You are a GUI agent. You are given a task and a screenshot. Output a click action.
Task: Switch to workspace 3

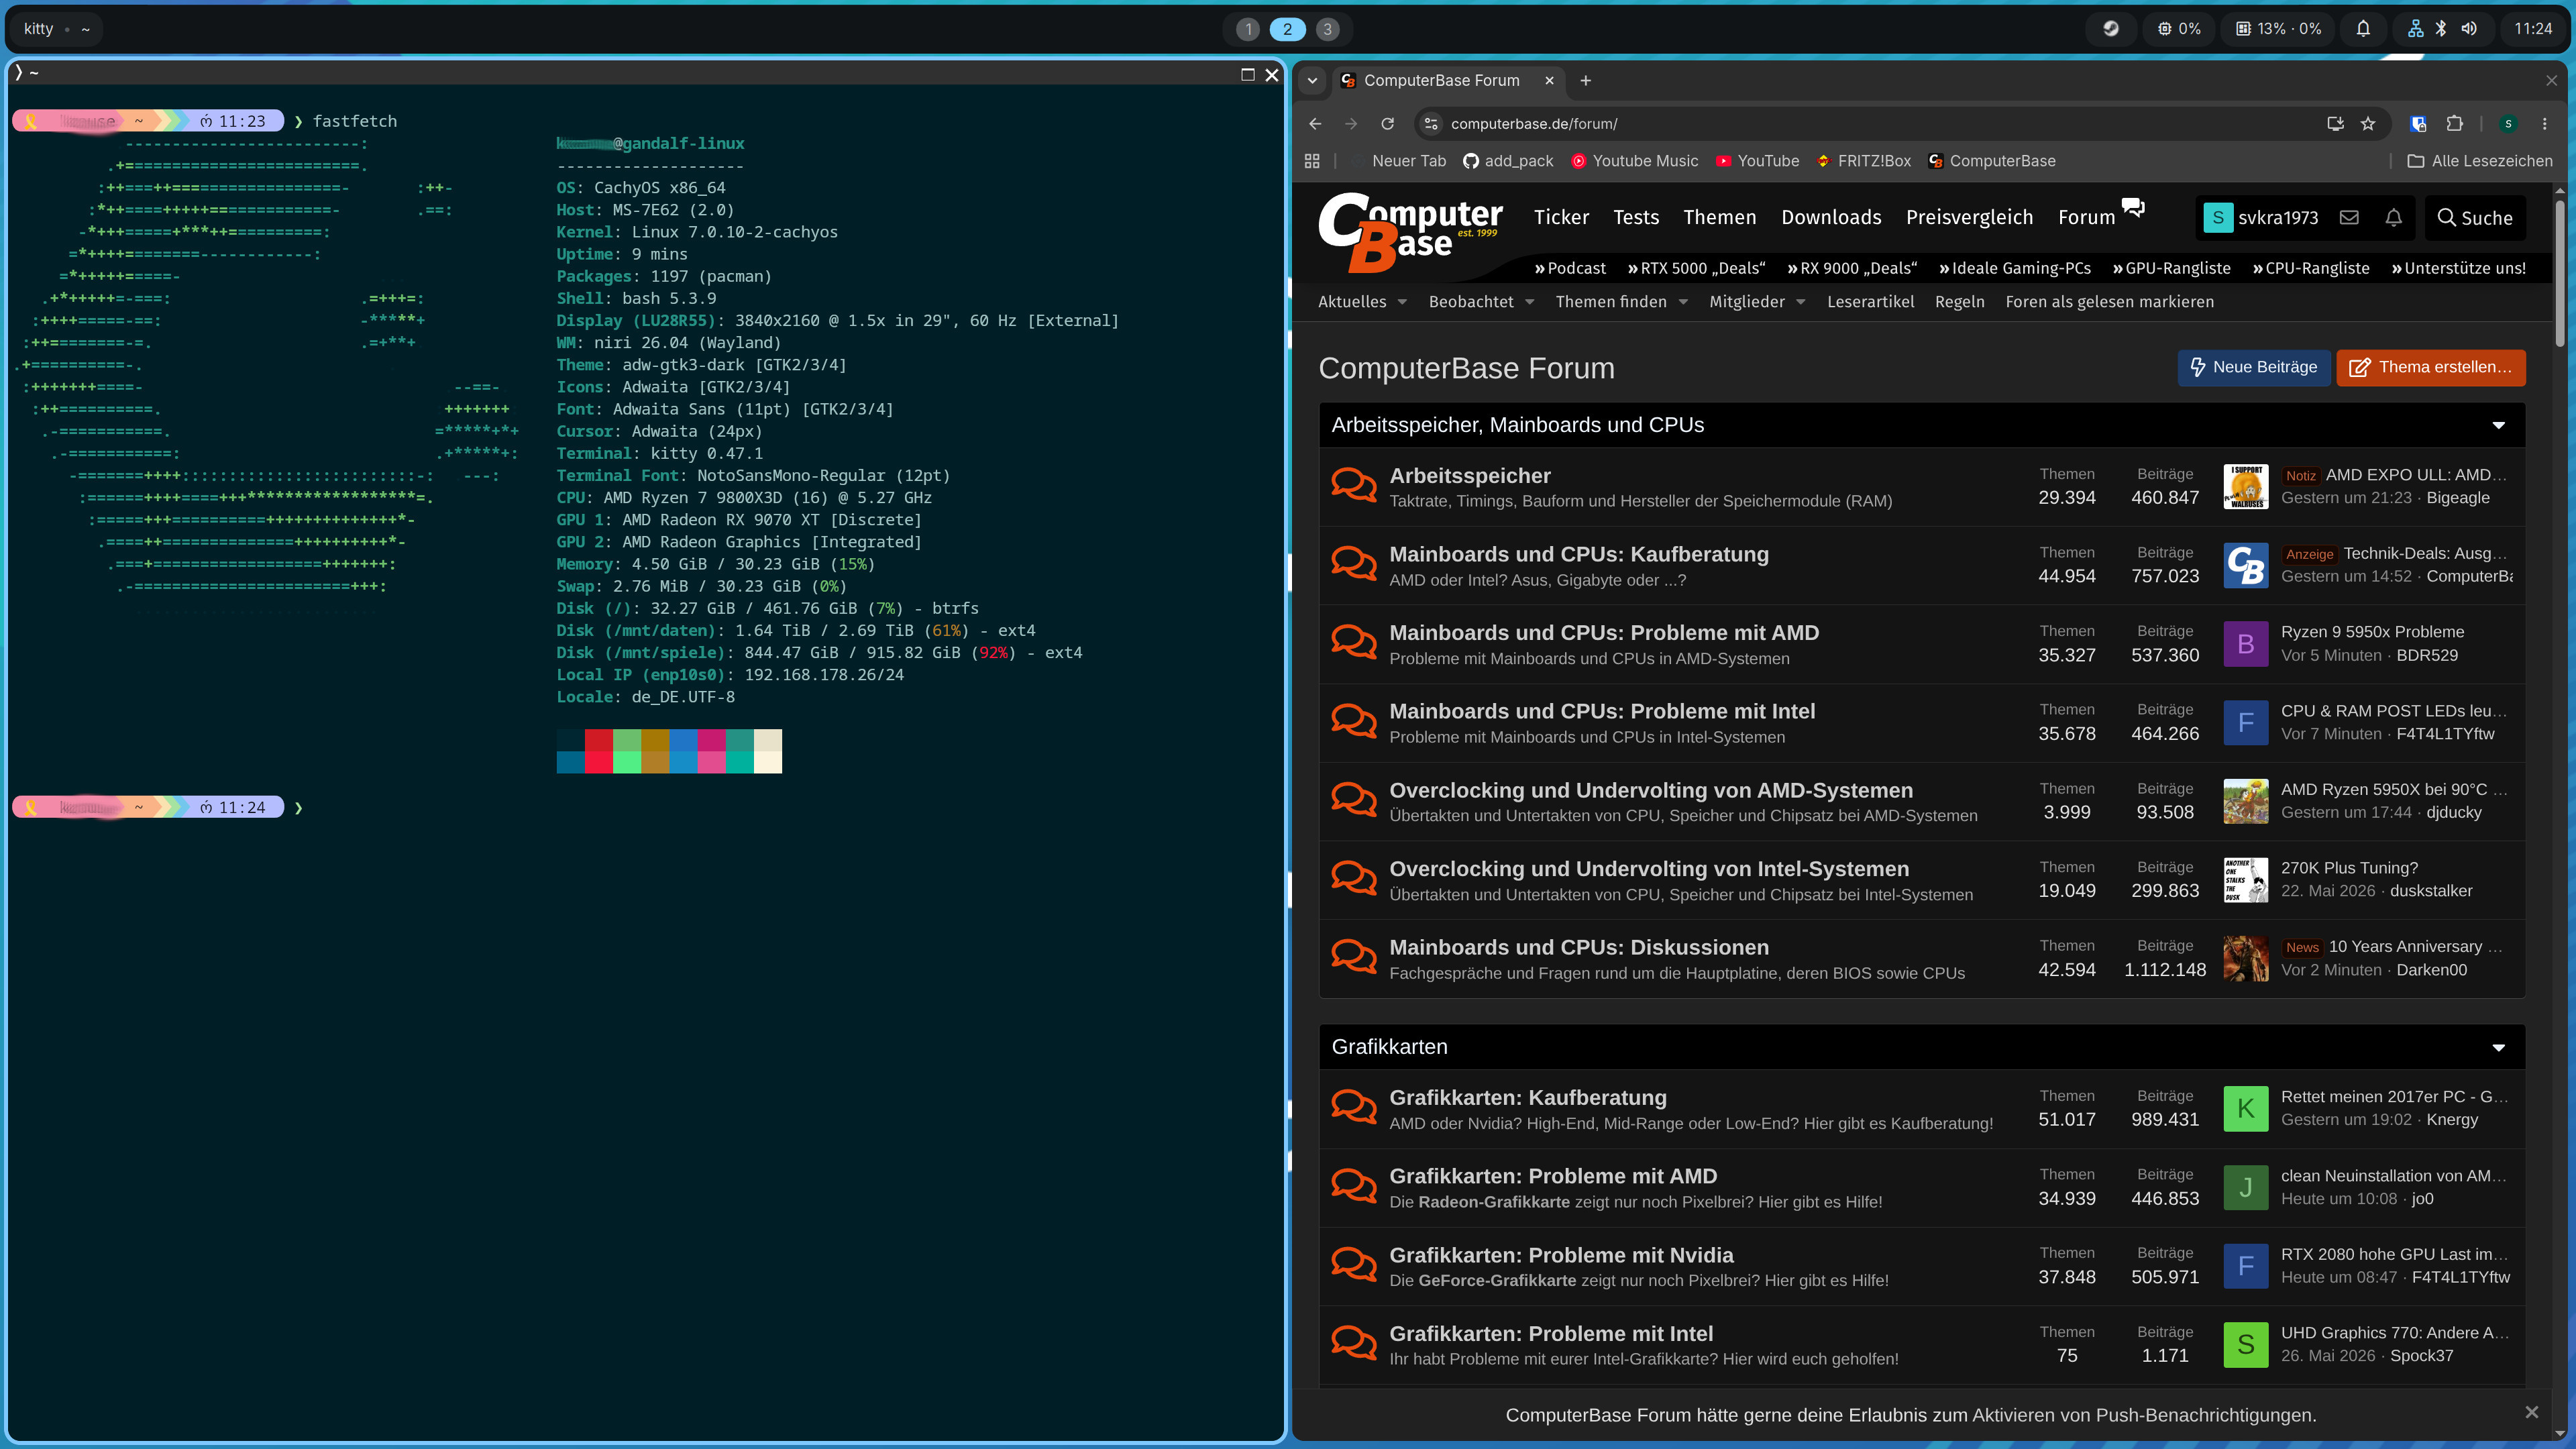pos(1327,29)
